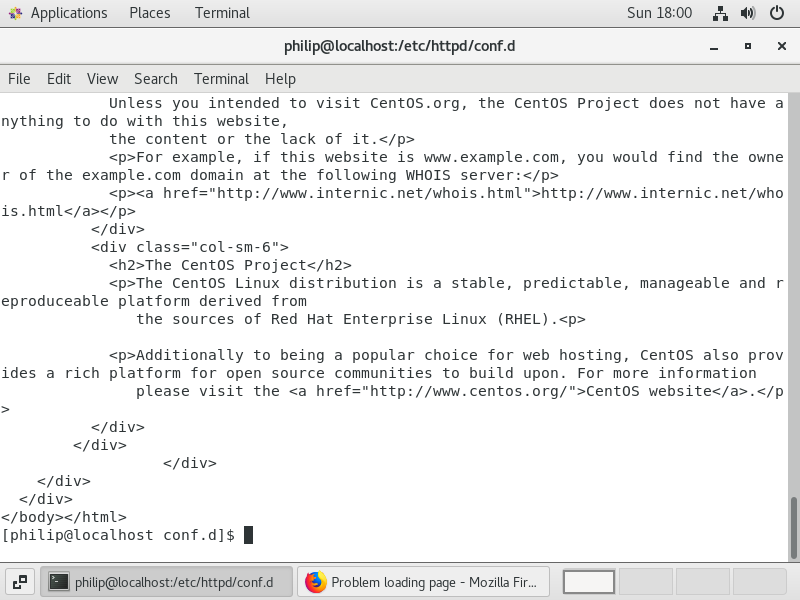Click the Sun 18:00 clock
Screen dimensions: 800x600
coord(659,13)
